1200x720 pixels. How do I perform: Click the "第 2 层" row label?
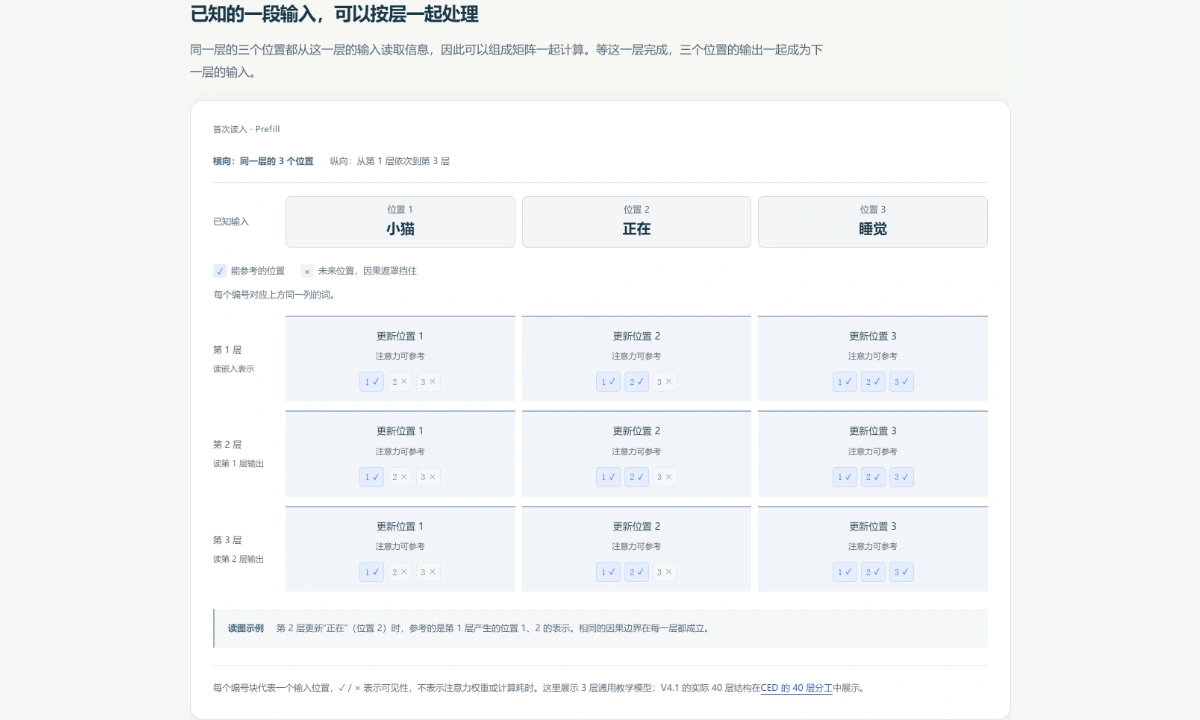coord(227,445)
